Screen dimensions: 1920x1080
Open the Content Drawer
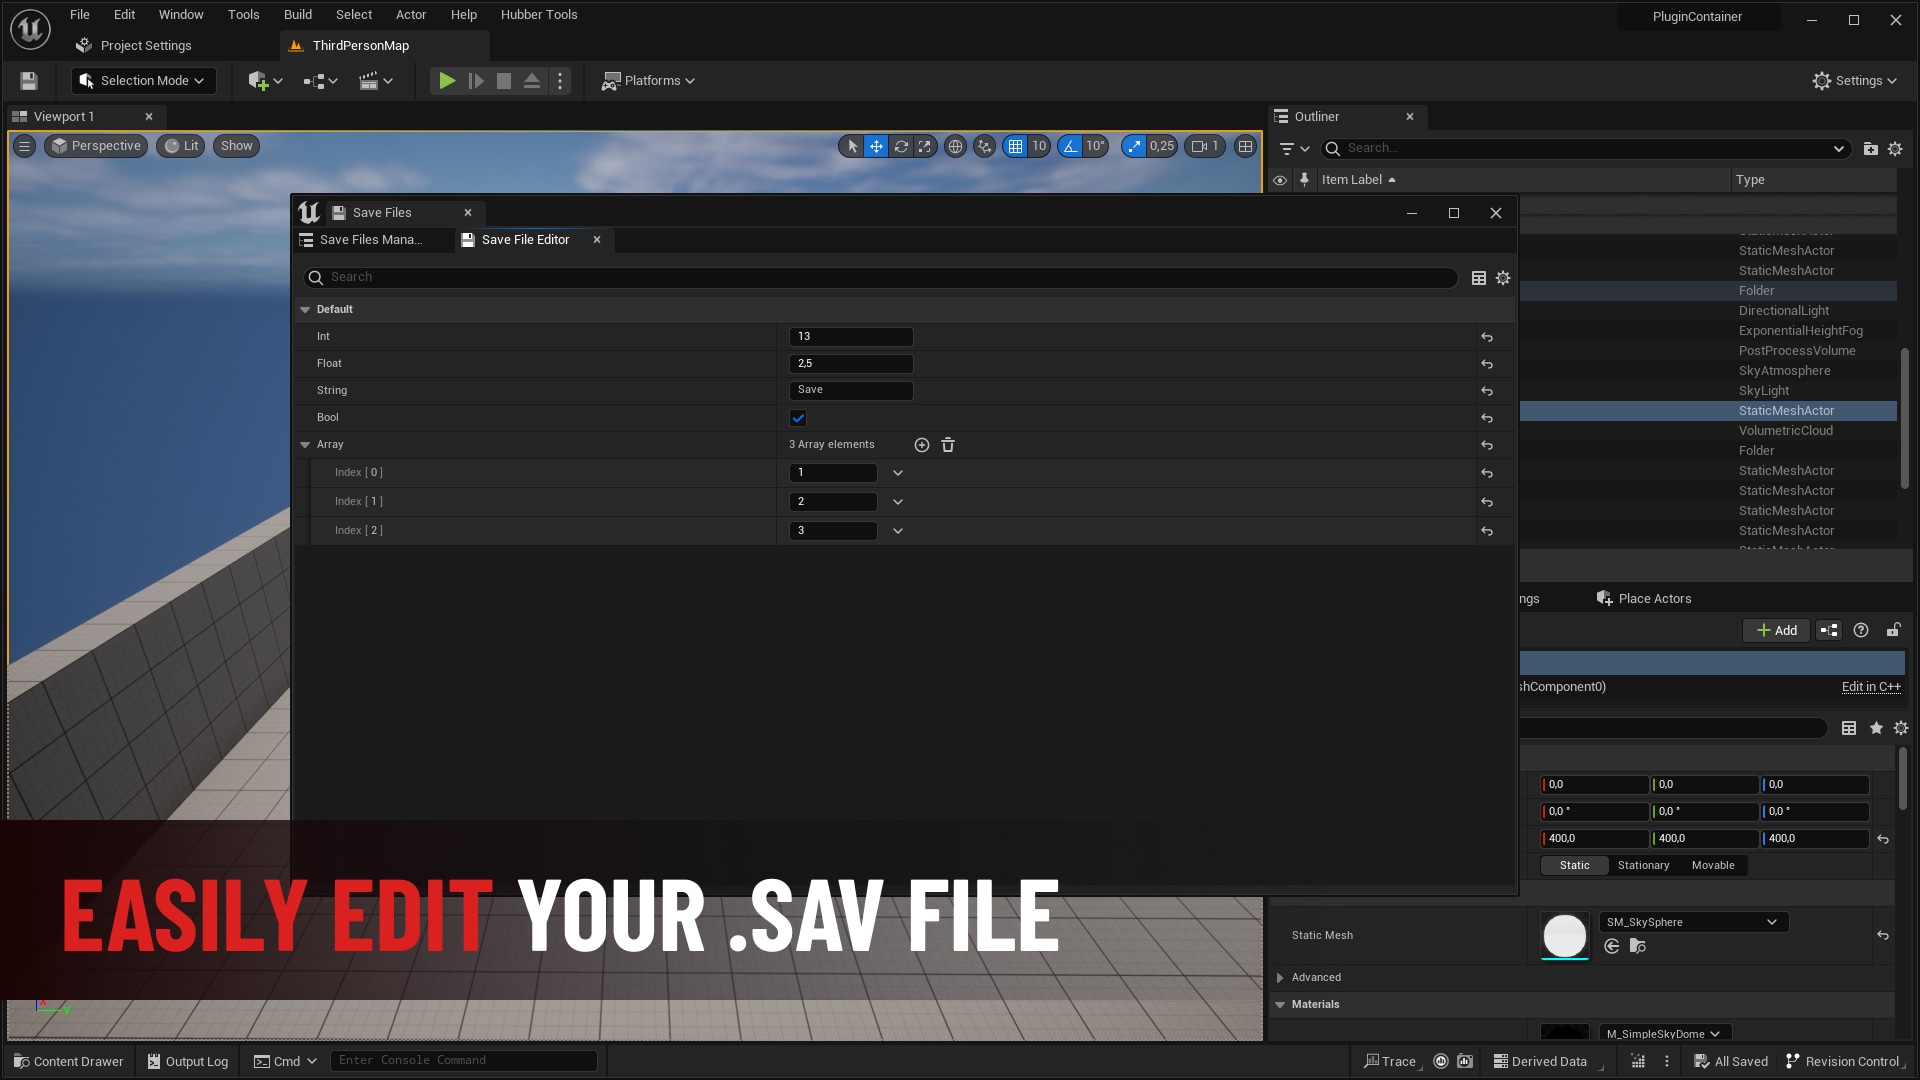(x=67, y=1061)
